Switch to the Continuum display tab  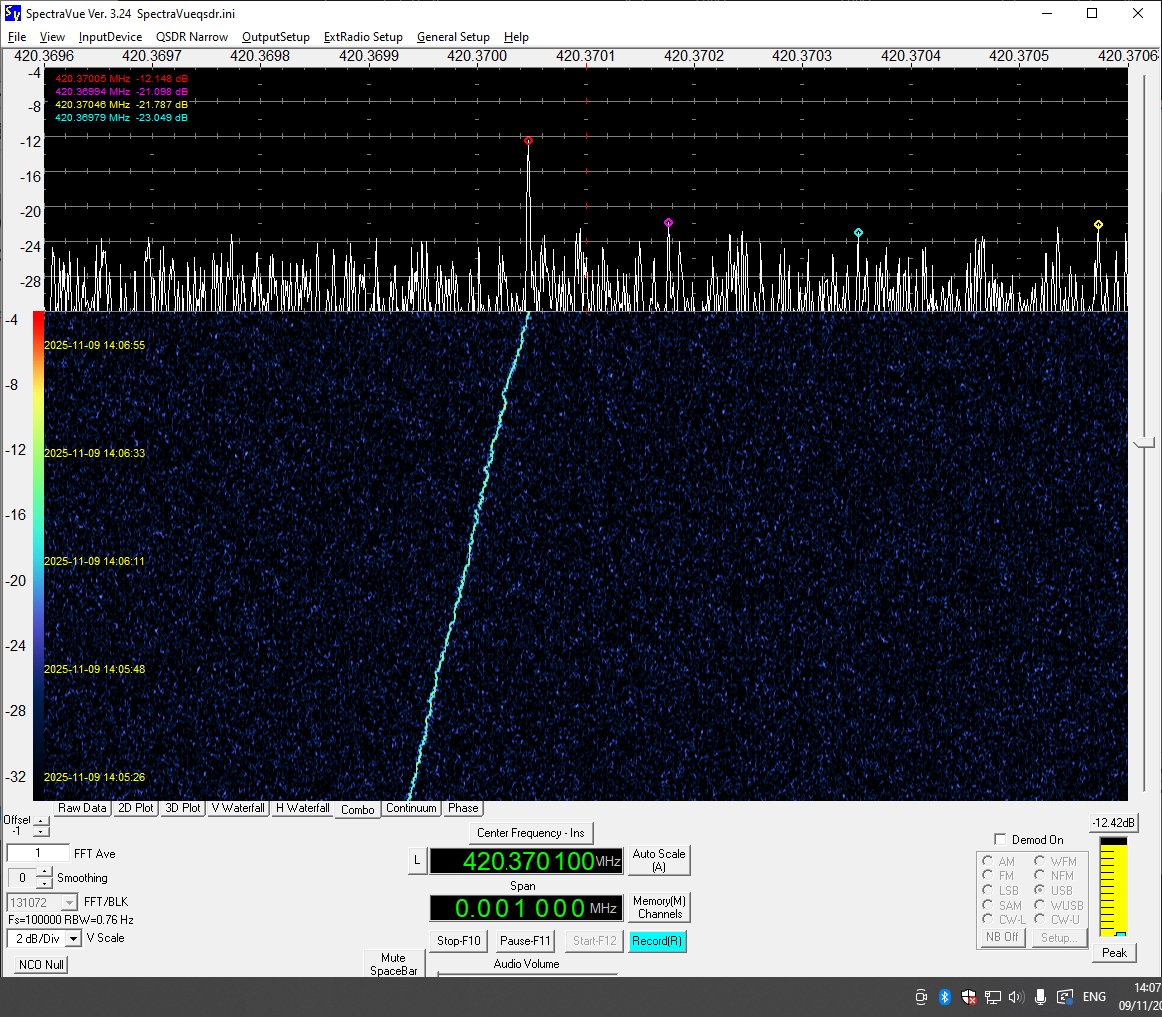411,808
